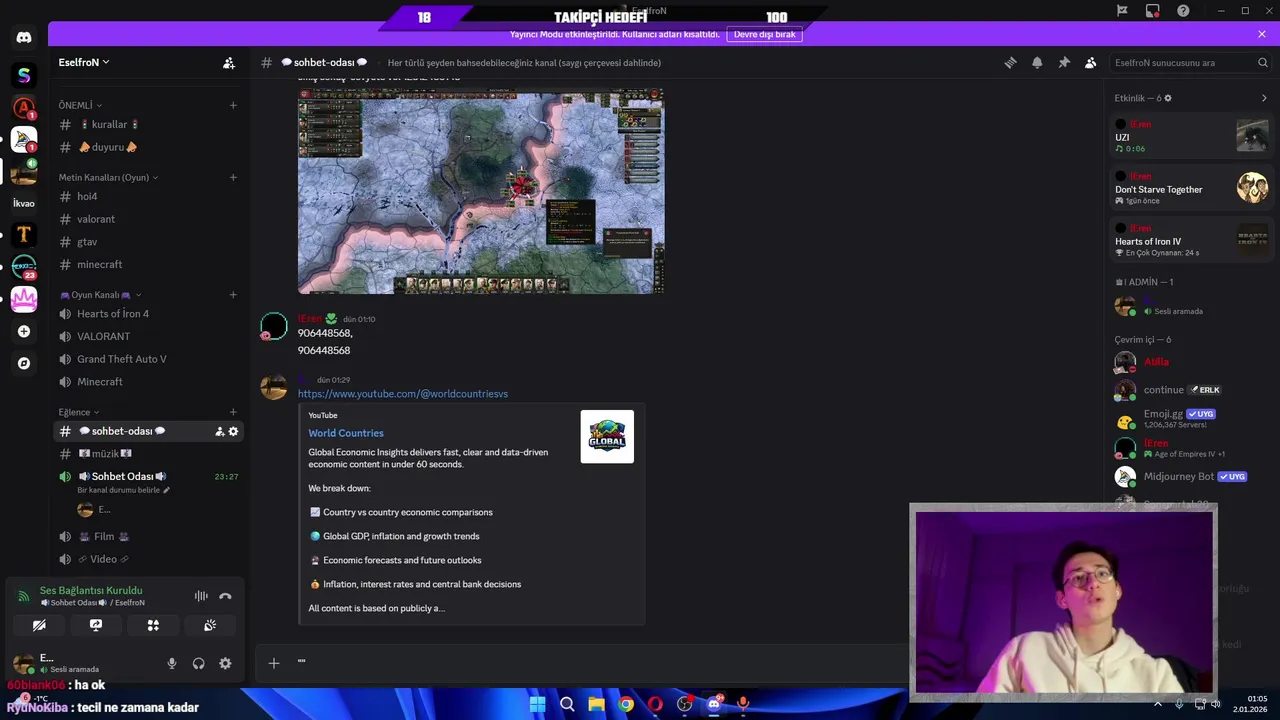Add channel to Metin Kanalları (Oyun)
Viewport: 1280px width, 720px height.
(x=233, y=177)
